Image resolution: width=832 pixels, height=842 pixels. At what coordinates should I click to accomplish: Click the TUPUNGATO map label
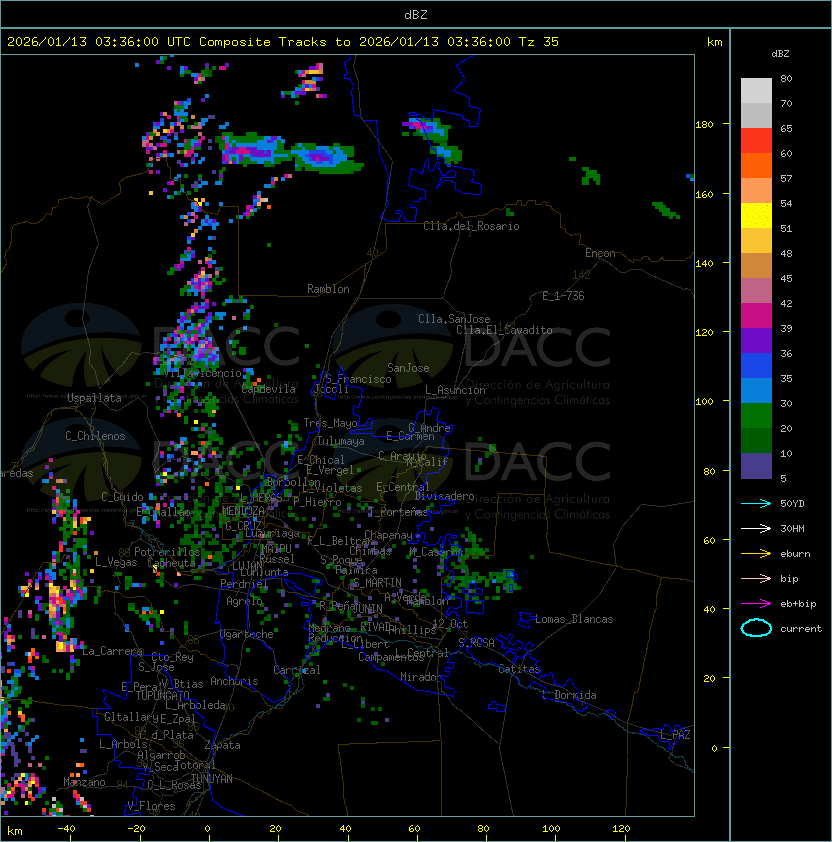(162, 695)
